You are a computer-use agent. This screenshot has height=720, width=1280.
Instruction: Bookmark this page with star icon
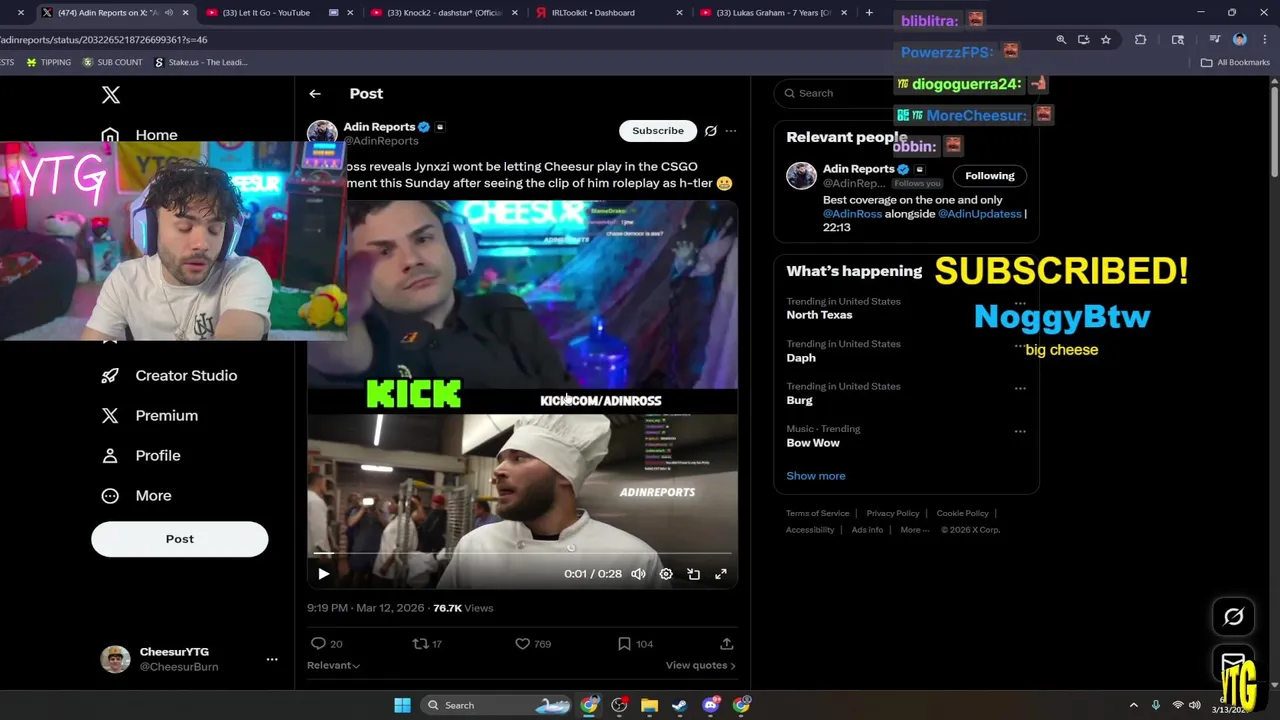[x=1106, y=40]
